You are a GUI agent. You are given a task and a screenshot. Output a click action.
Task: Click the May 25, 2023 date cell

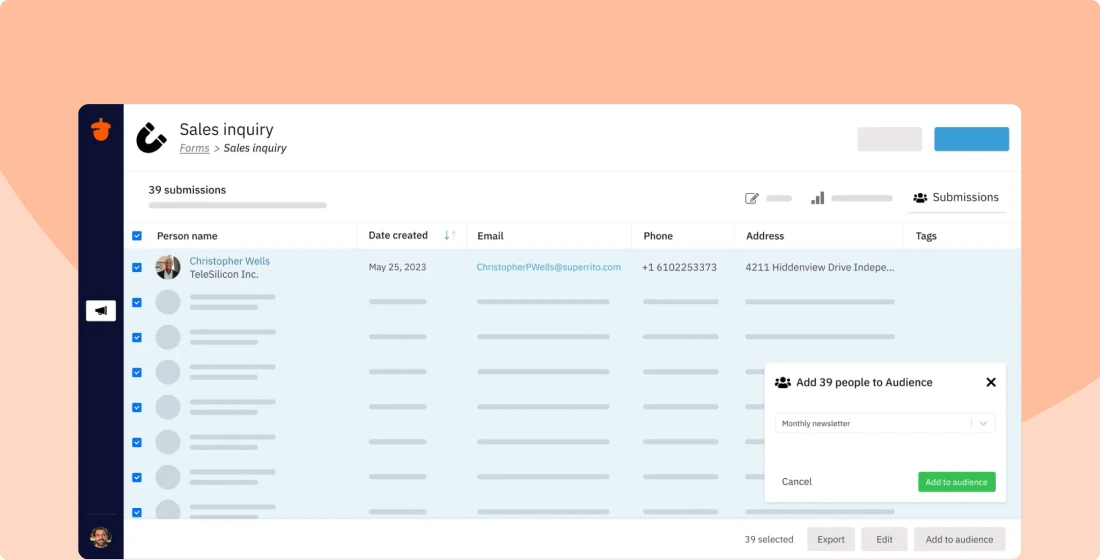[397, 267]
